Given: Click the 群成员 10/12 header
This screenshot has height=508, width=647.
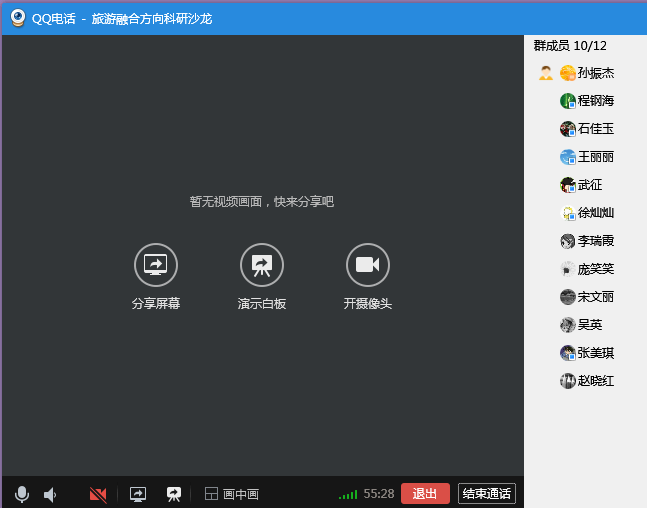Looking at the screenshot, I should 570,46.
